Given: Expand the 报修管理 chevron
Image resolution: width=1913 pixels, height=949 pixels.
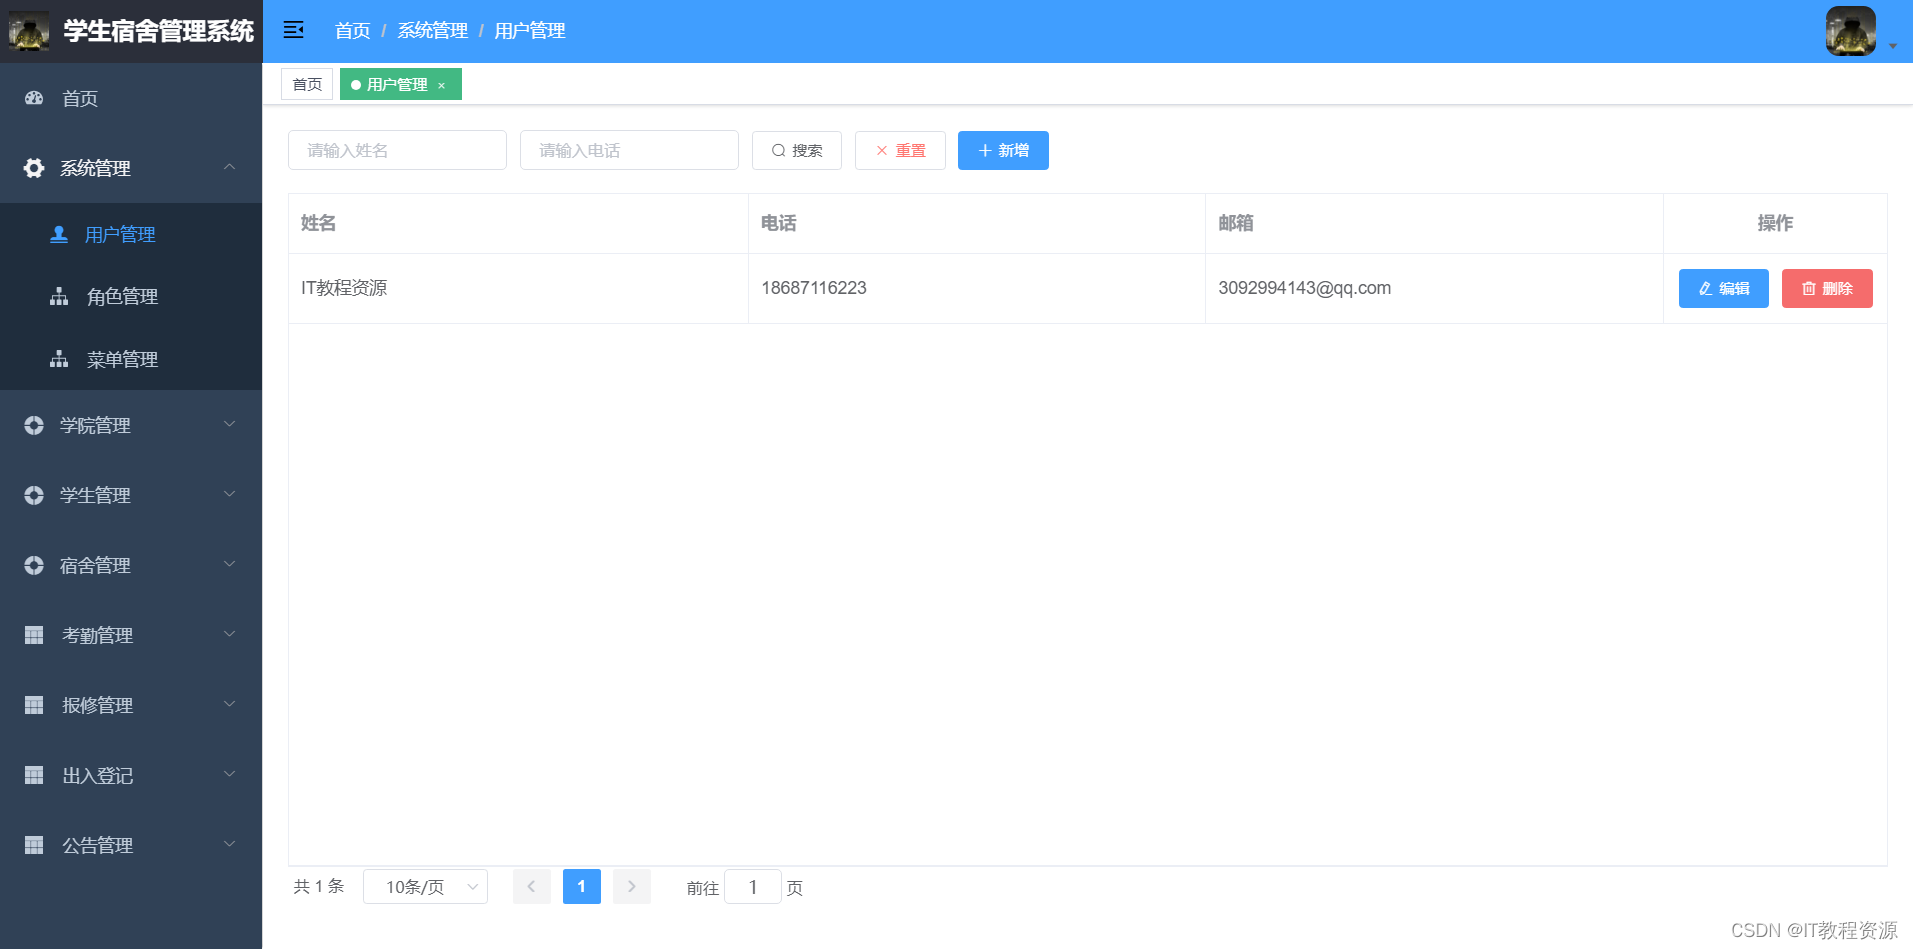Looking at the screenshot, I should click(x=230, y=704).
